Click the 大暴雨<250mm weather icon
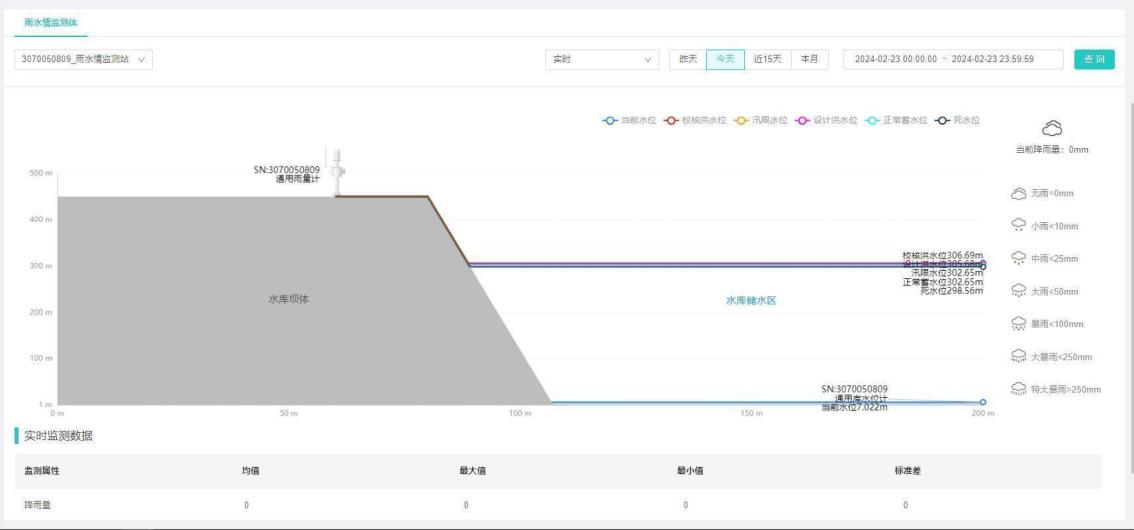The image size is (1134, 530). point(1019,356)
